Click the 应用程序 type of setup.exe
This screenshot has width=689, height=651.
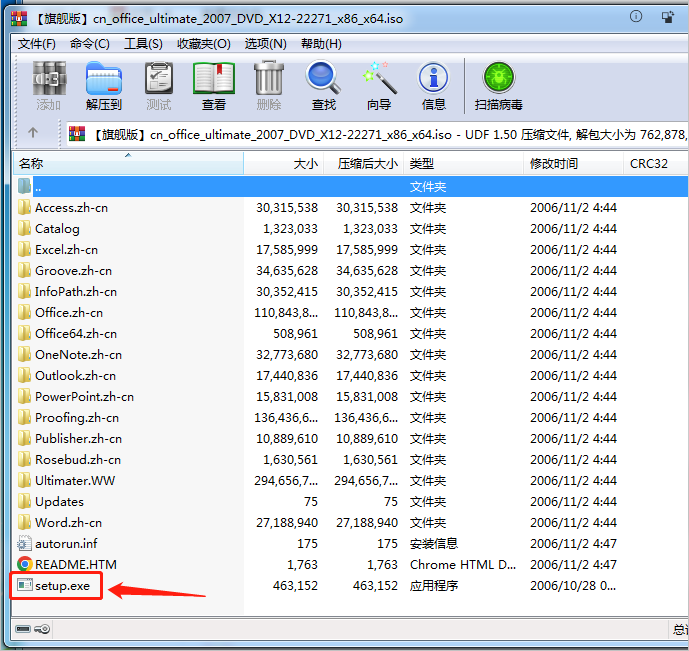coord(434,586)
